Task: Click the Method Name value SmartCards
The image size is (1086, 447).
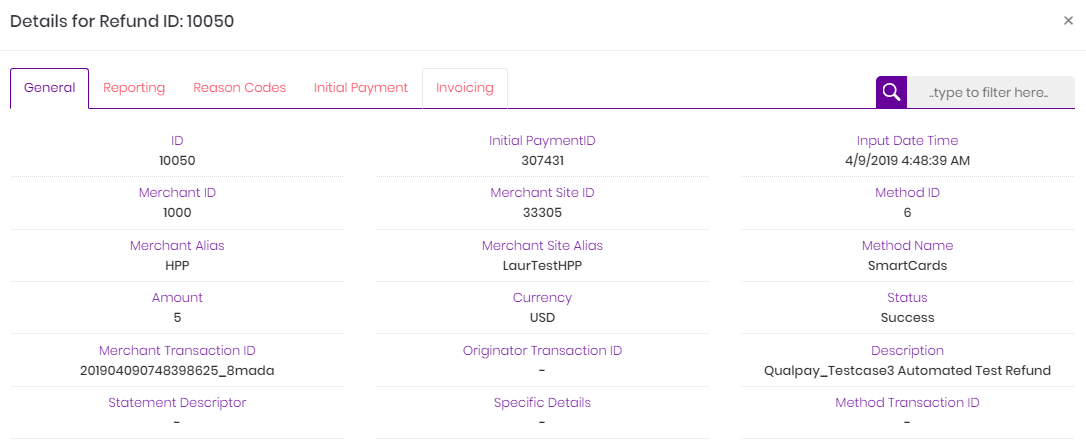Action: coord(907,265)
